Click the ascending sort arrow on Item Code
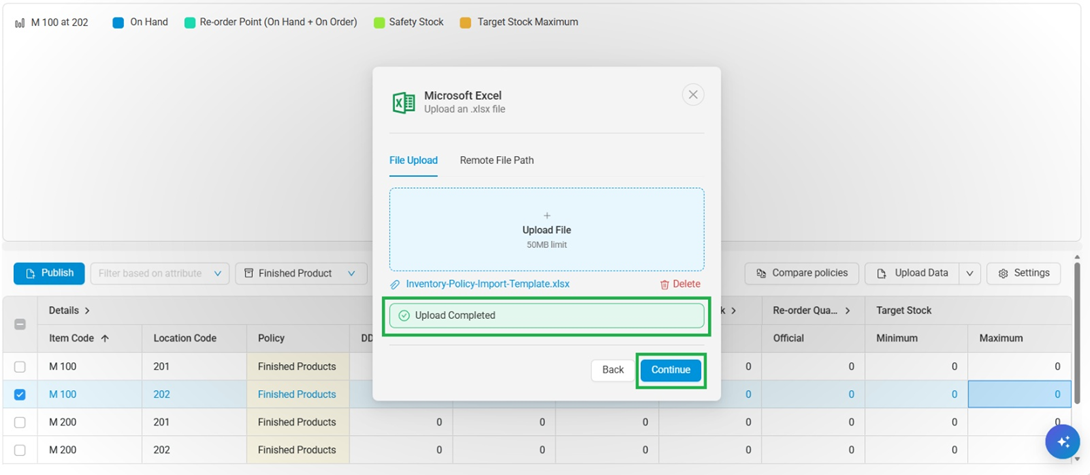The image size is (1090, 475). [105, 339]
